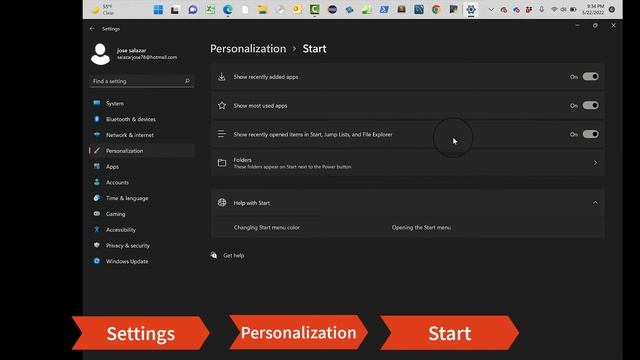Click the clock and date in taskbar

(x=593, y=9)
